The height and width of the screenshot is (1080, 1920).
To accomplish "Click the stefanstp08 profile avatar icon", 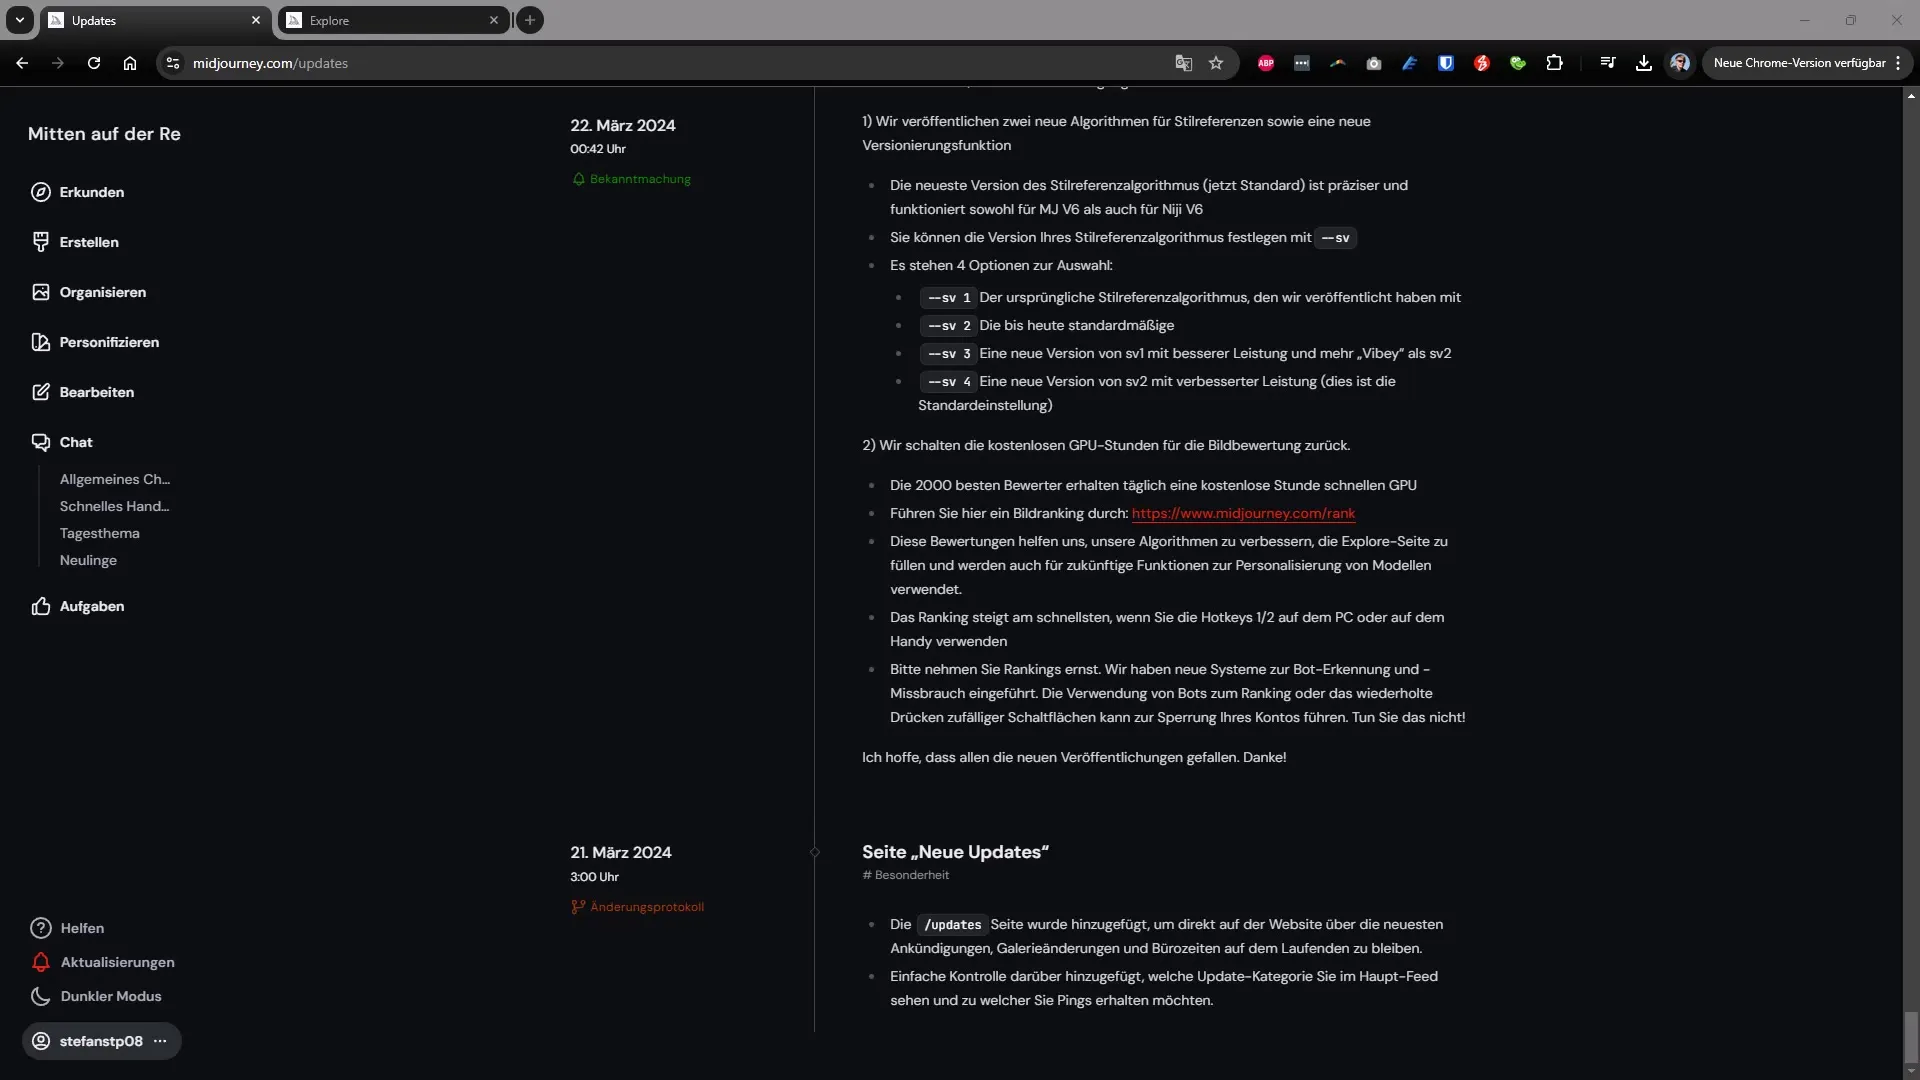I will pos(41,1041).
